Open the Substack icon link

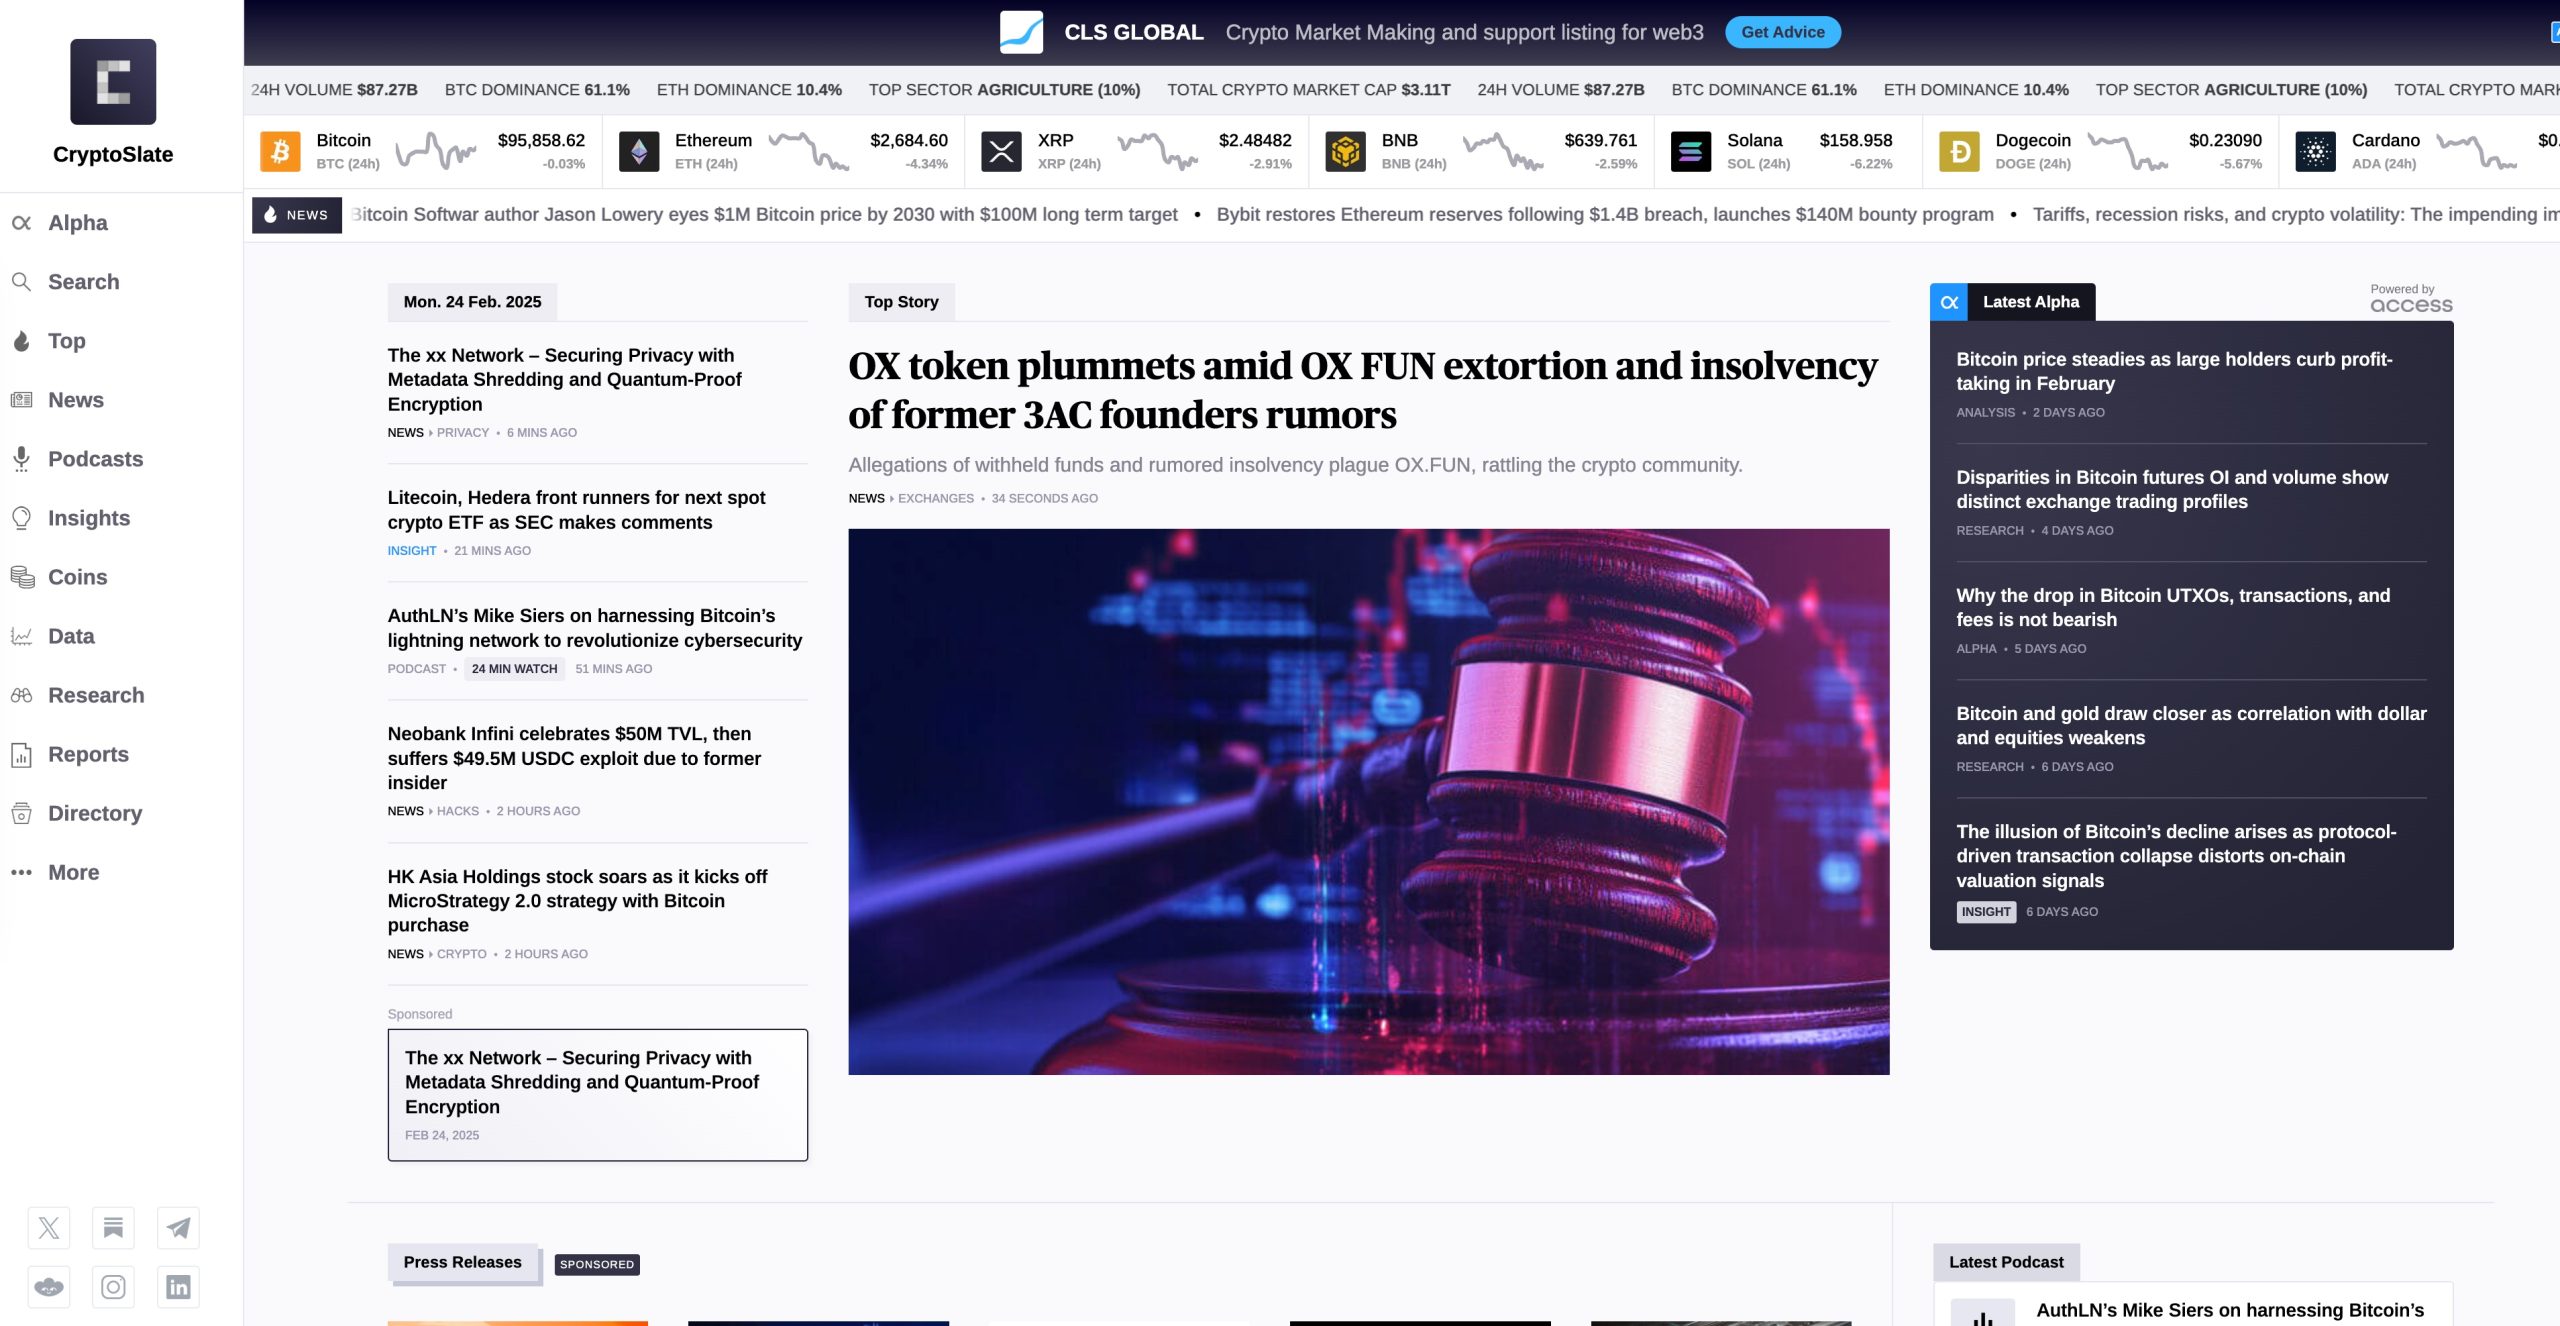click(113, 1228)
